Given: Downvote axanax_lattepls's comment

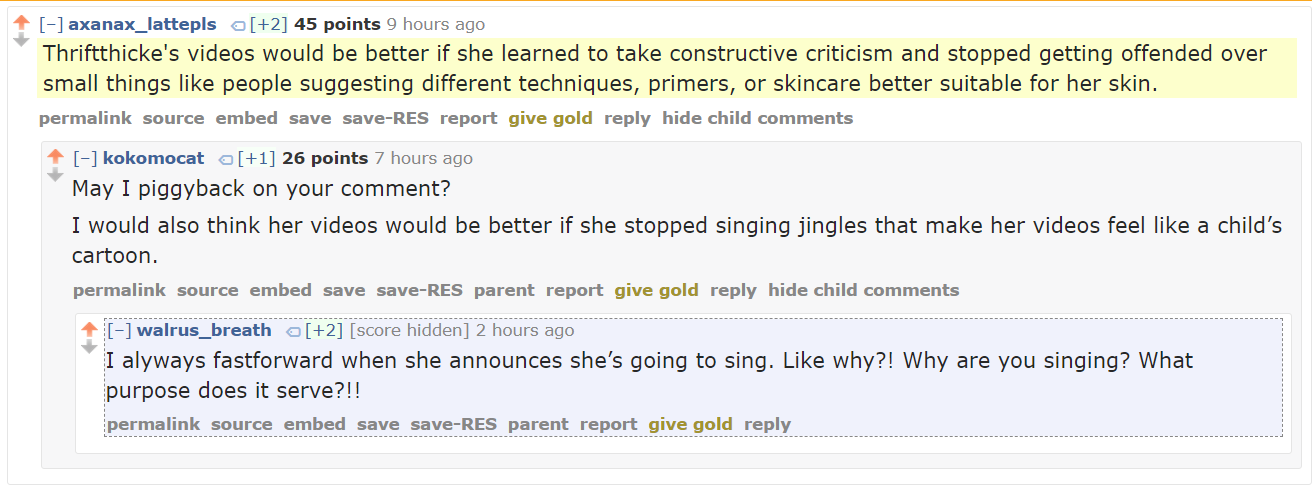Looking at the screenshot, I should 21,40.
